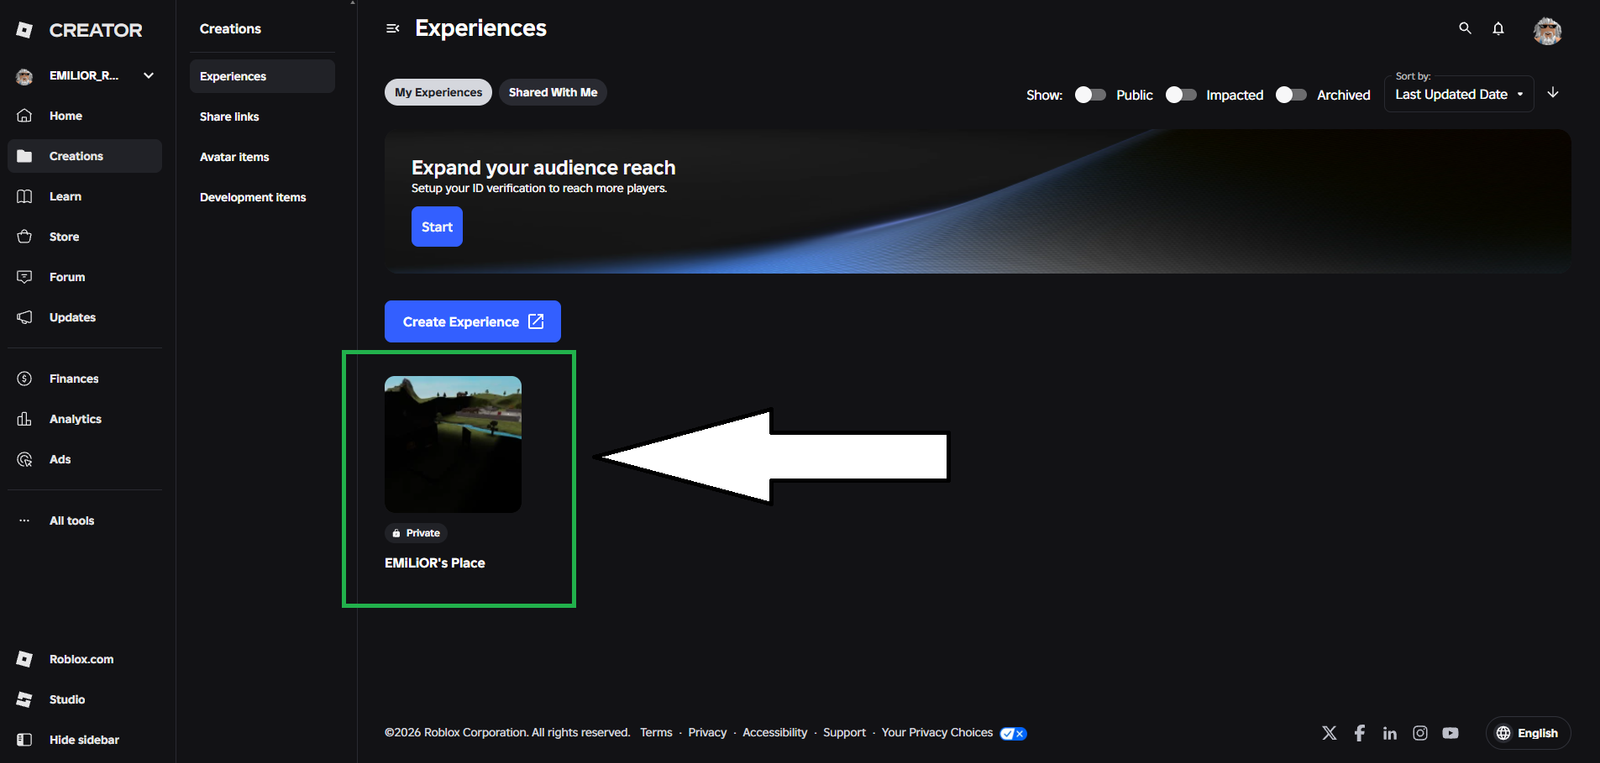Image resolution: width=1600 pixels, height=763 pixels.
Task: Open the Accessibility footer link
Action: pos(775,733)
